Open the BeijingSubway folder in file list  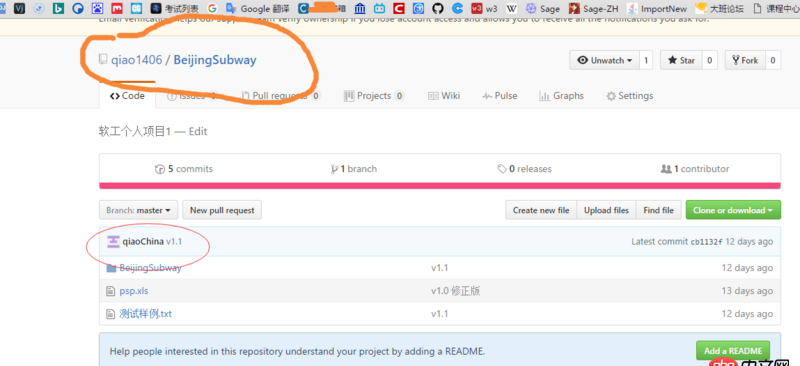pyautogui.click(x=151, y=268)
